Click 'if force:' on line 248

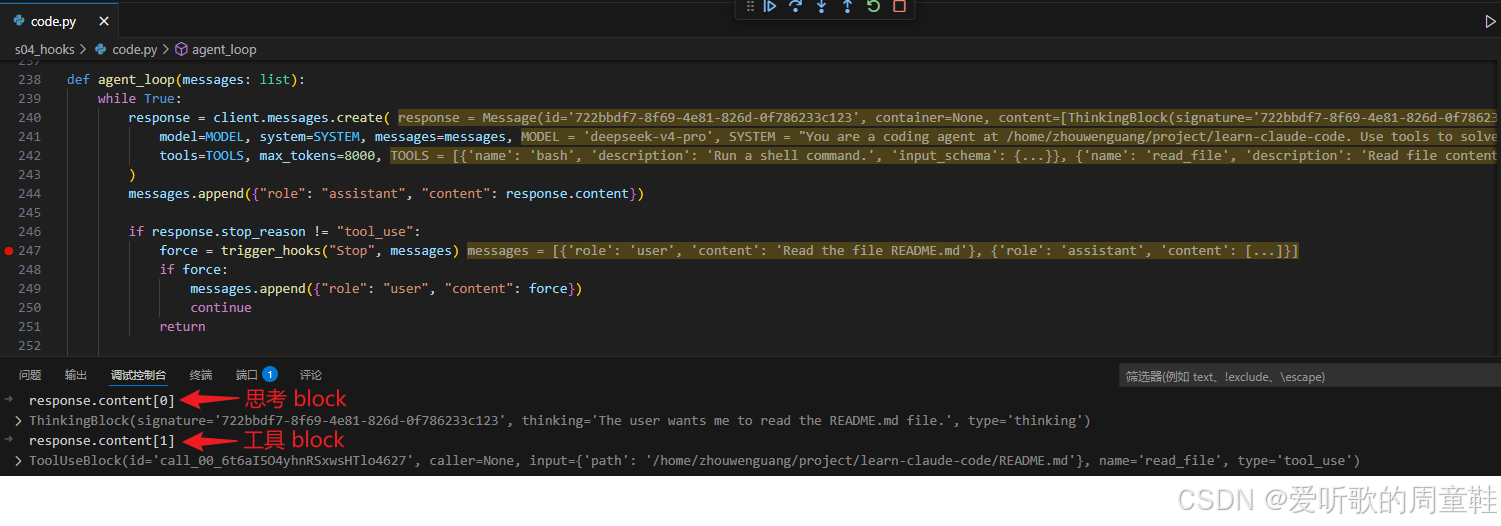coord(194,270)
